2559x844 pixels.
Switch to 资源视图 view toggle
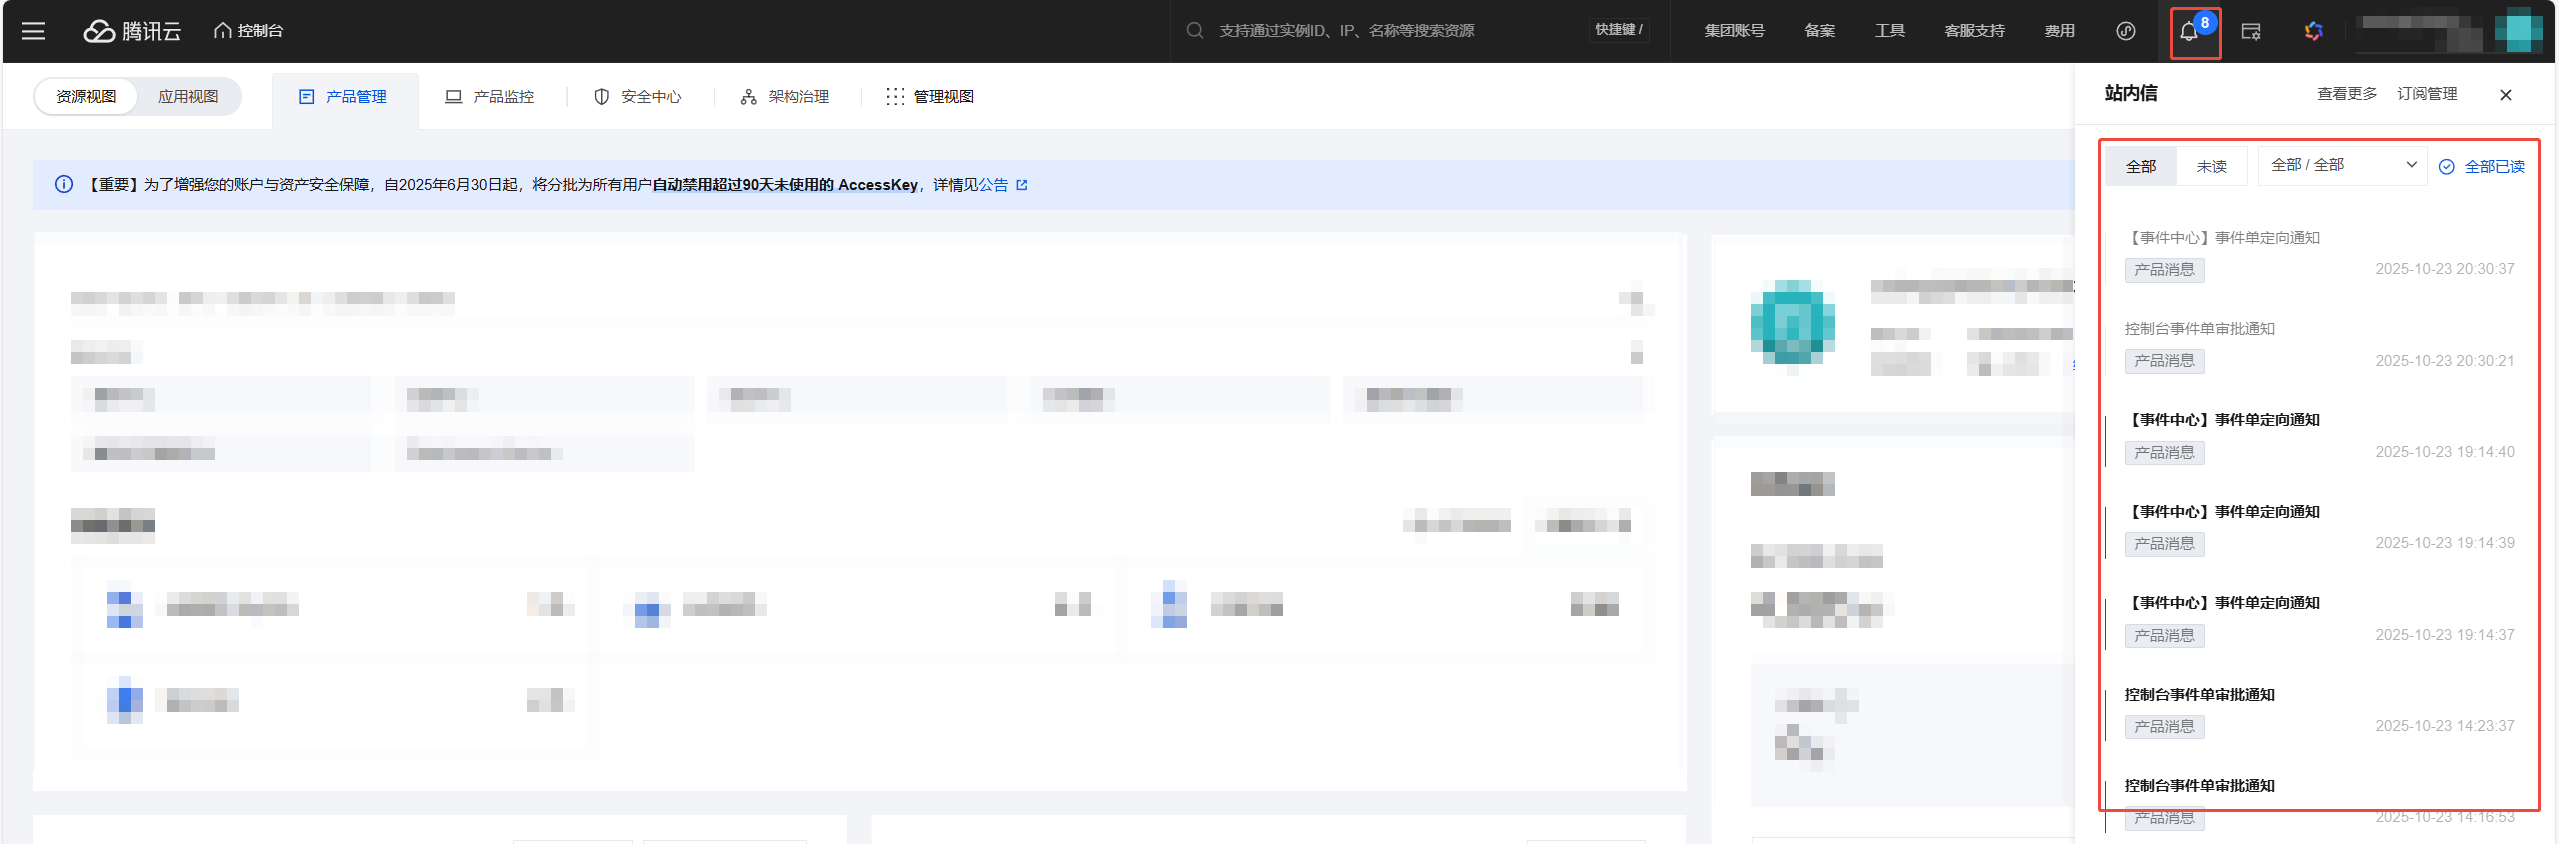[86, 97]
